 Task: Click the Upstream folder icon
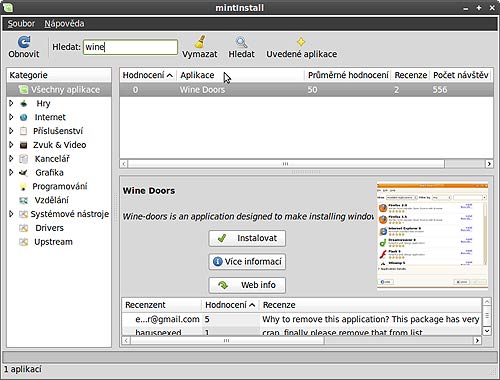pos(23,242)
